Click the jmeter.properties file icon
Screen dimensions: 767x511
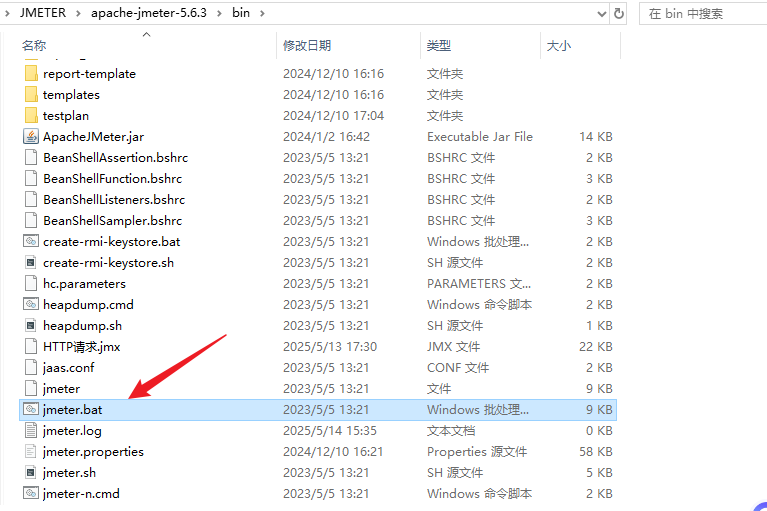pyautogui.click(x=31, y=451)
